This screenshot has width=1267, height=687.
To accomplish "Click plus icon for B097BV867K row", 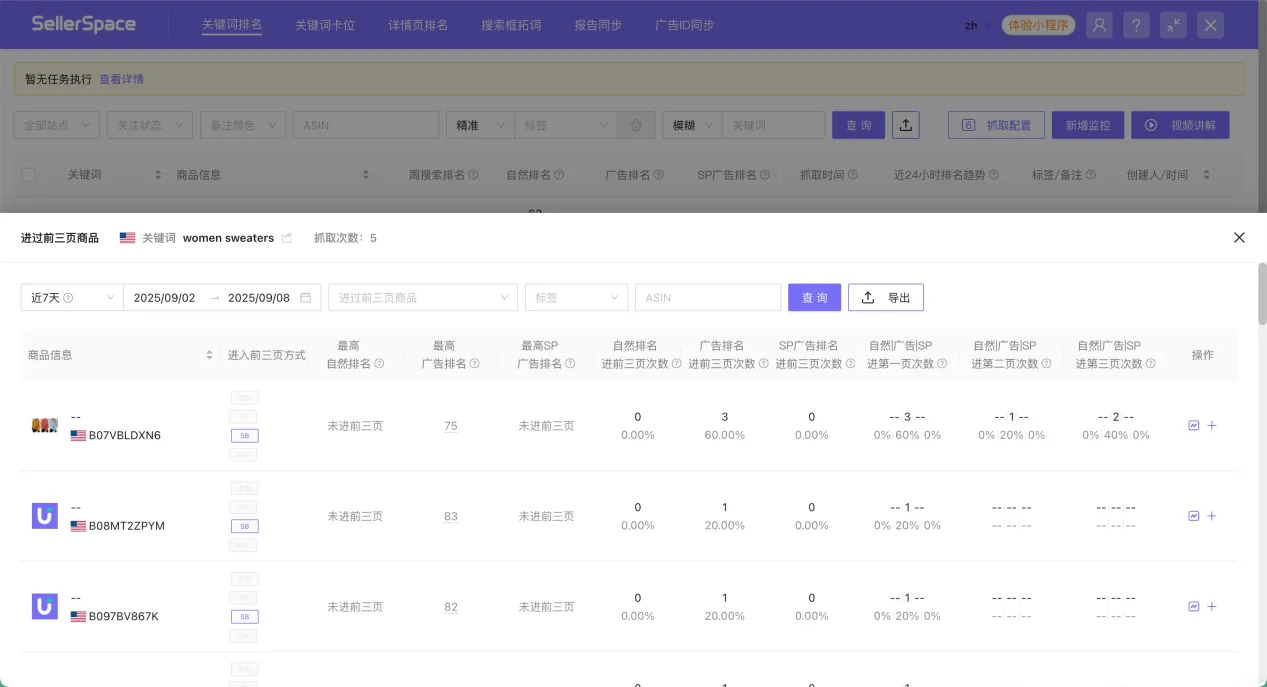I will [x=1212, y=606].
